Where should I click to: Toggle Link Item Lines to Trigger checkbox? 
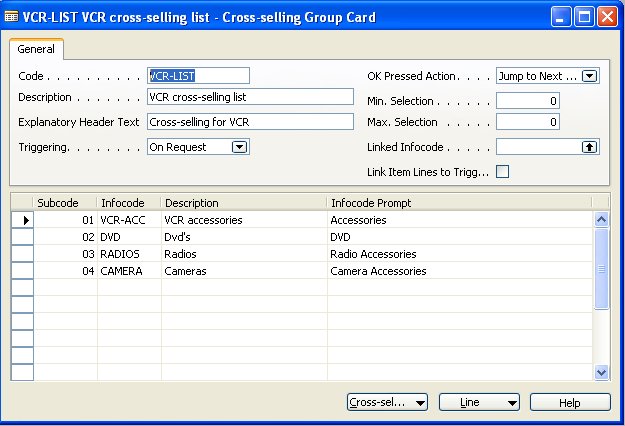[x=503, y=172]
